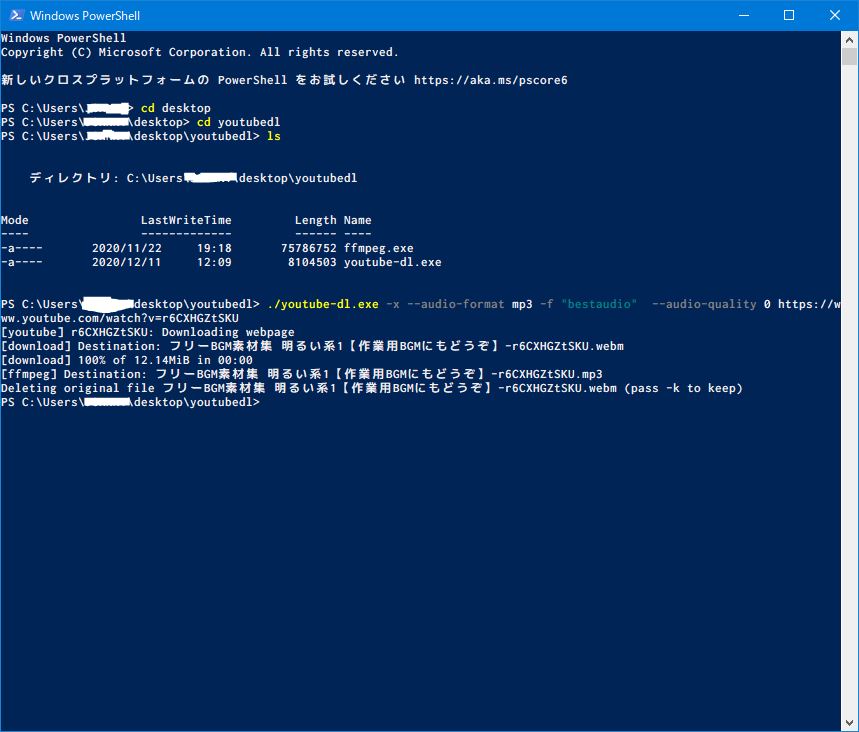
Task: Click the --audio-format option text
Action: 456,304
